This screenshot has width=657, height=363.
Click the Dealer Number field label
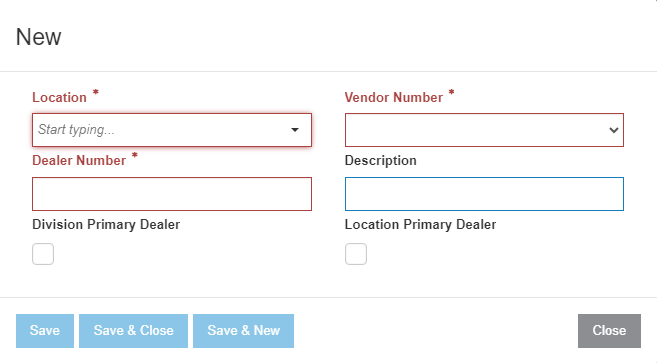click(79, 161)
